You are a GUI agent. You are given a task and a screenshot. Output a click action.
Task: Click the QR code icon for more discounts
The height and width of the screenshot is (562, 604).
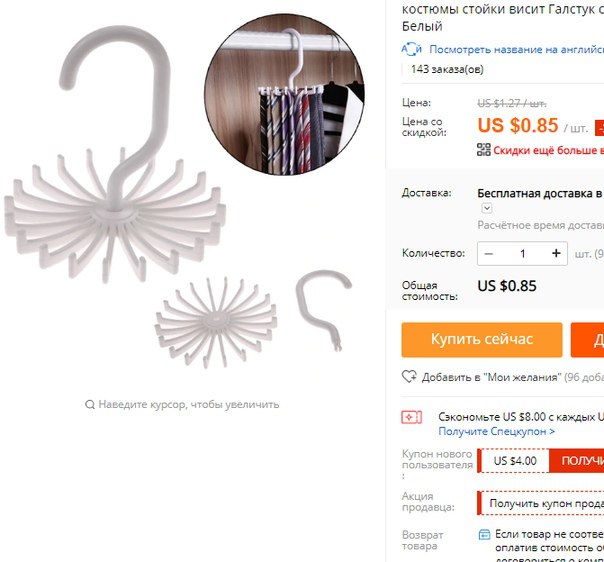(484, 149)
